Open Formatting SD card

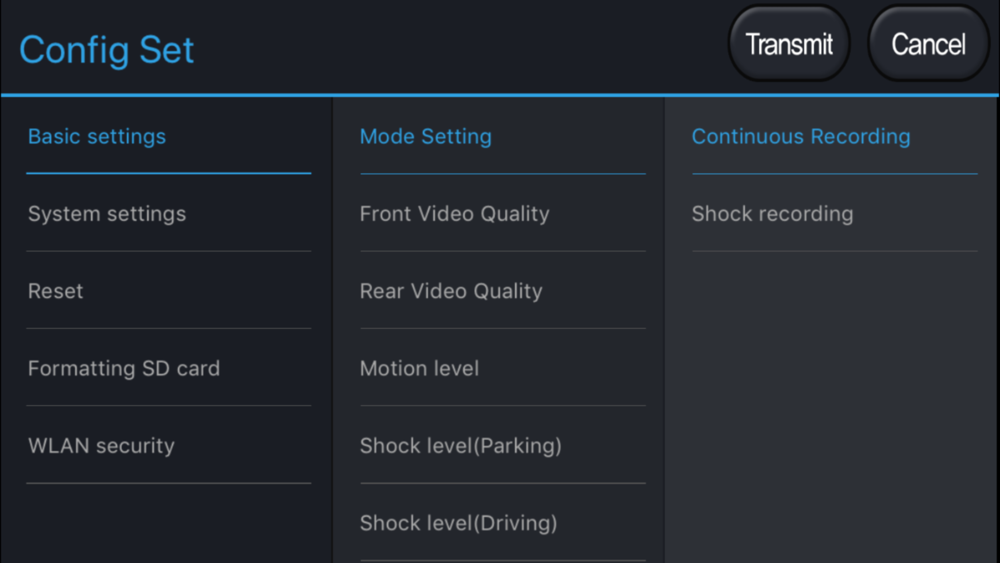(x=124, y=368)
